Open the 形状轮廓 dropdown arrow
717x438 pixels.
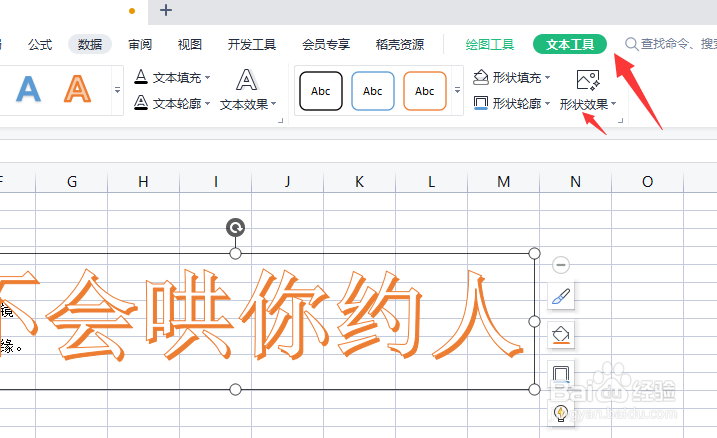pyautogui.click(x=547, y=104)
